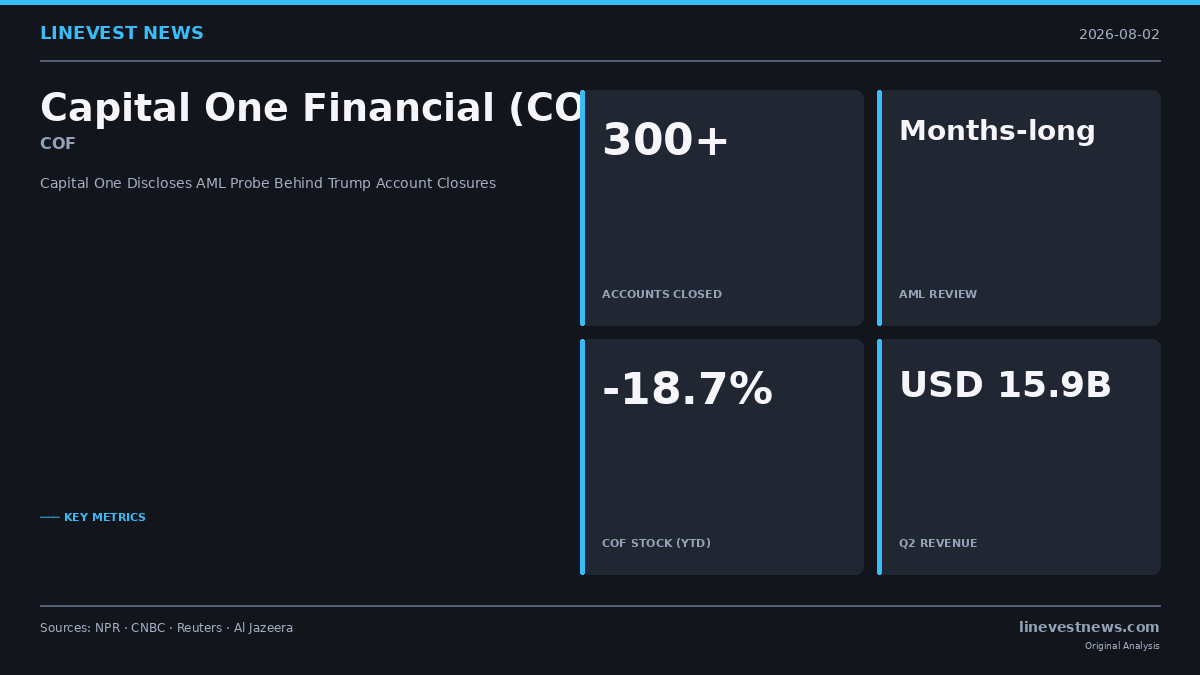Open the 300+ accounts closed card

tap(722, 208)
